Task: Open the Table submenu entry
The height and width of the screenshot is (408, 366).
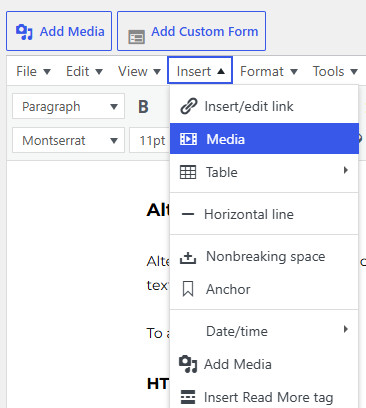Action: [264, 172]
